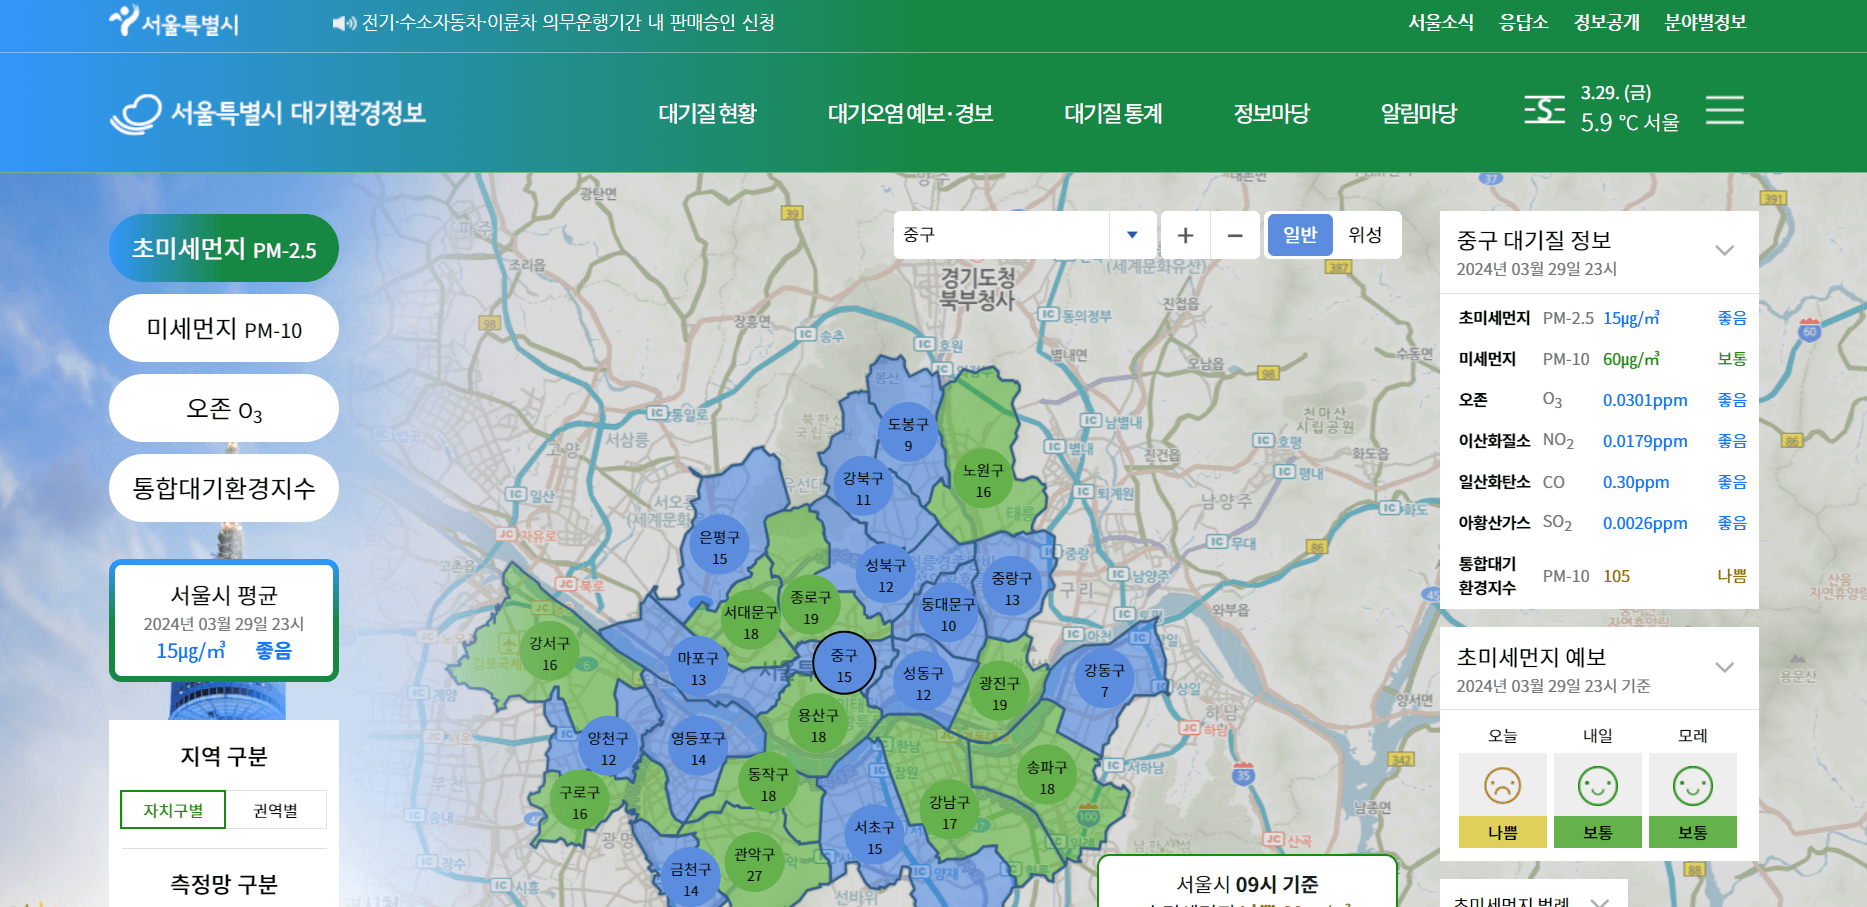Open the hamburger navigation menu
Viewport: 1867px width, 907px height.
1724,111
